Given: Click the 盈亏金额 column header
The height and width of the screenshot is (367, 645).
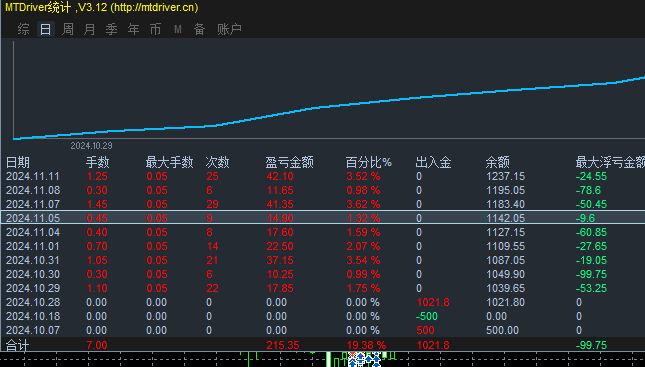Looking at the screenshot, I should tap(290, 163).
